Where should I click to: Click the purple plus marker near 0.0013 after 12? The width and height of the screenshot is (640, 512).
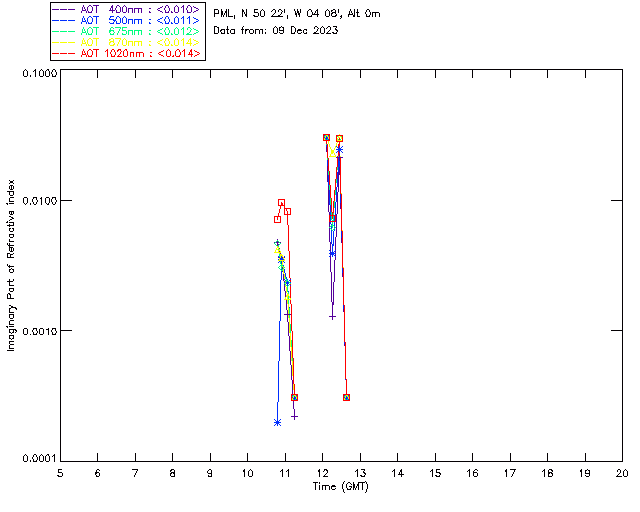pyautogui.click(x=332, y=317)
